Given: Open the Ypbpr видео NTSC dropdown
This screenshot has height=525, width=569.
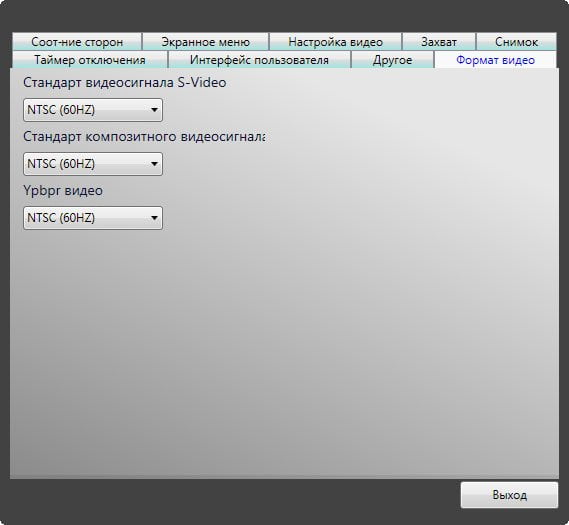Looking at the screenshot, I should click(93, 218).
